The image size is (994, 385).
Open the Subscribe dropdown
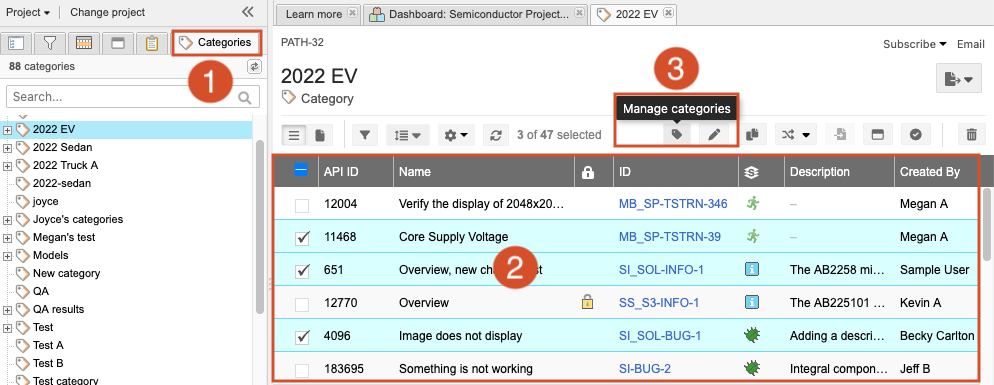(915, 44)
